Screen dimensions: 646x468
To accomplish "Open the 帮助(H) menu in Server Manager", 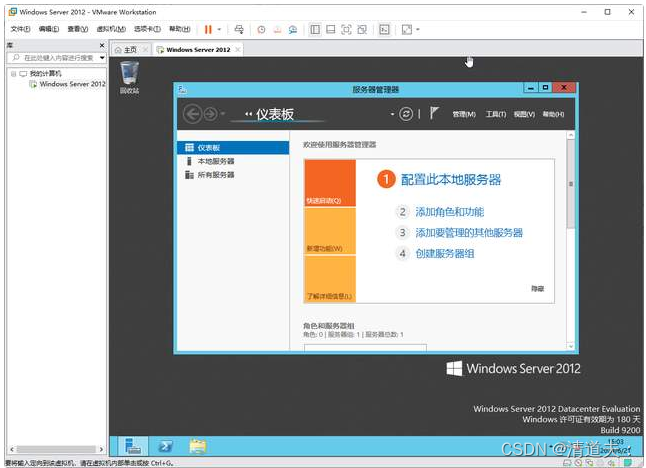I will (x=553, y=114).
